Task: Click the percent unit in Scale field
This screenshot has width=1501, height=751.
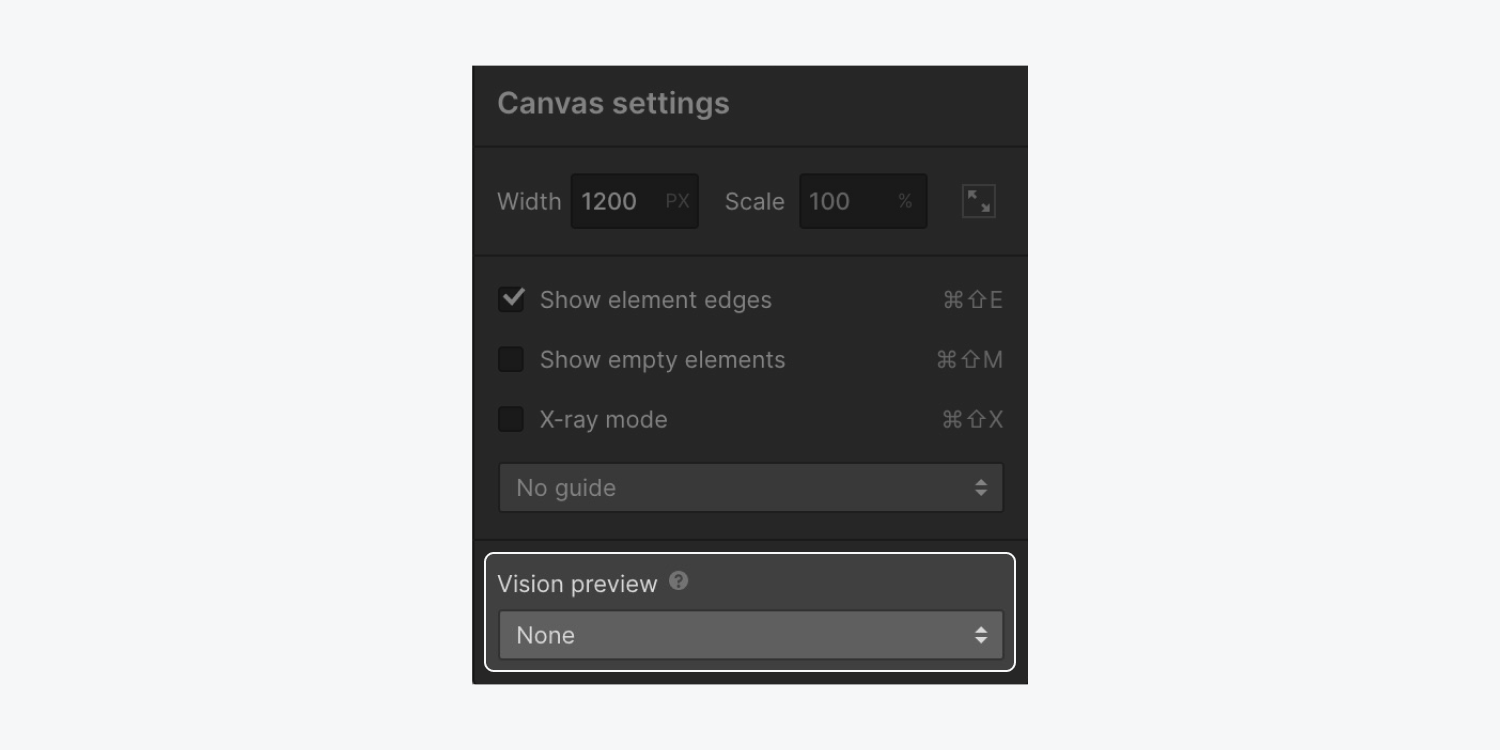Action: coord(905,201)
